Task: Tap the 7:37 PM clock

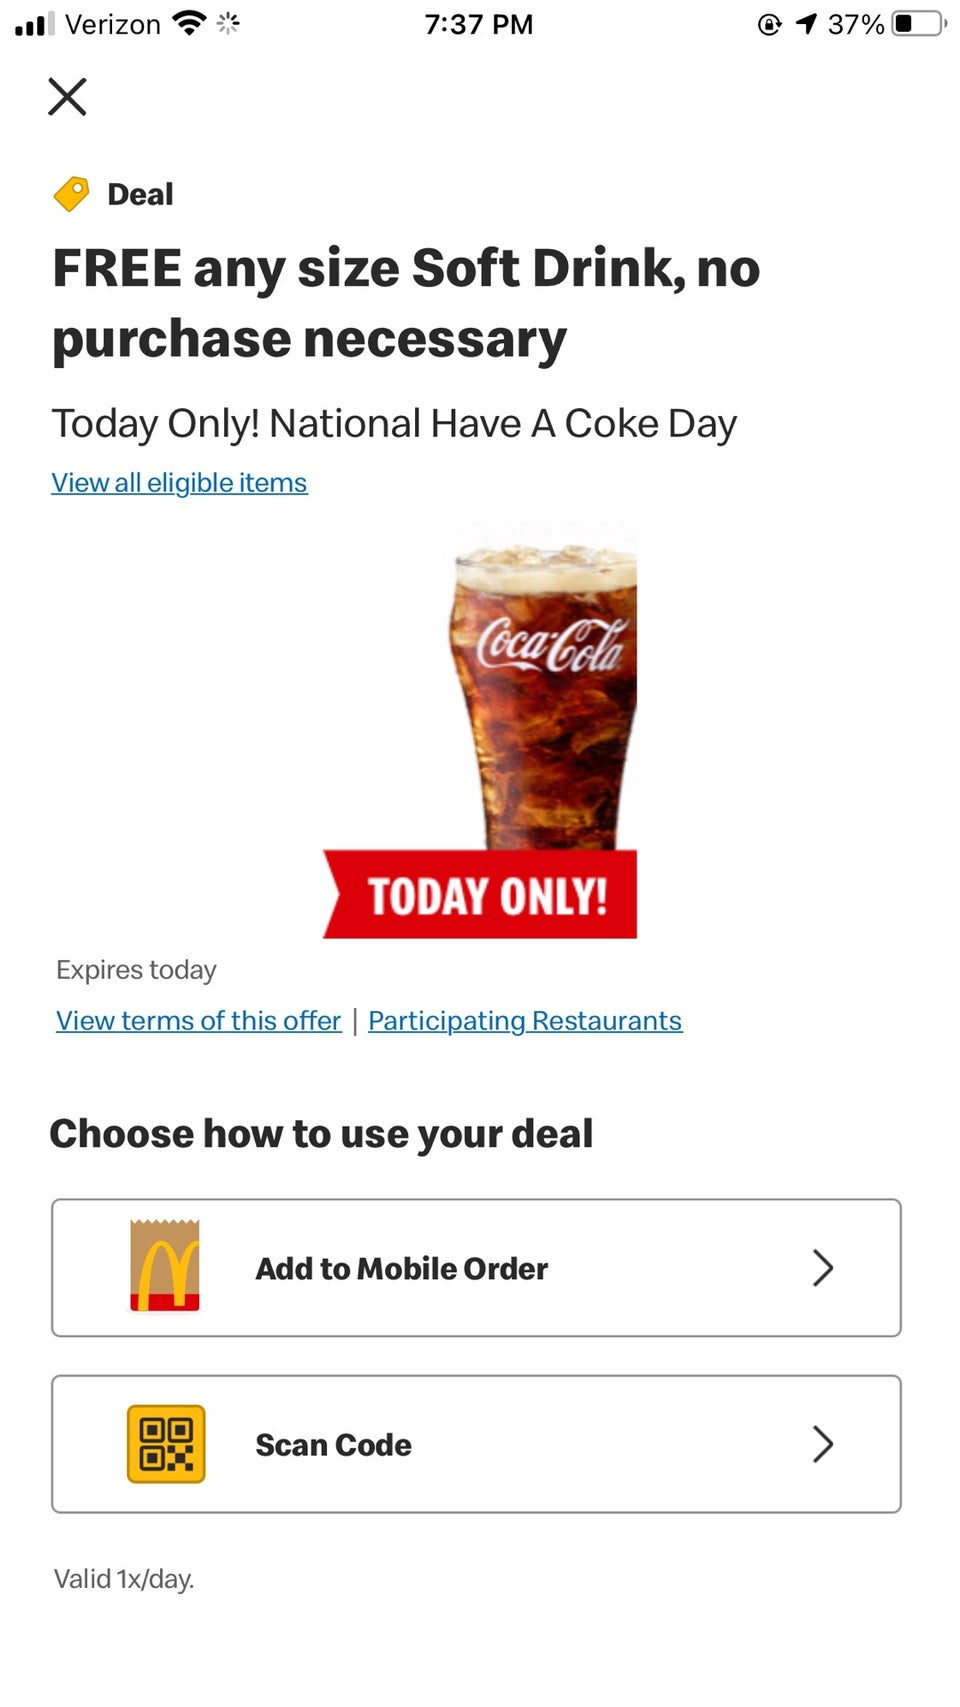Action: 479,24
